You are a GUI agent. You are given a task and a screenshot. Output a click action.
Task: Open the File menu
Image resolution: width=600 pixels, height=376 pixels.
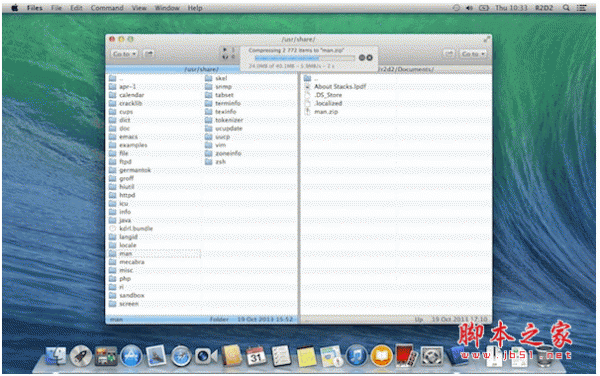coord(56,8)
